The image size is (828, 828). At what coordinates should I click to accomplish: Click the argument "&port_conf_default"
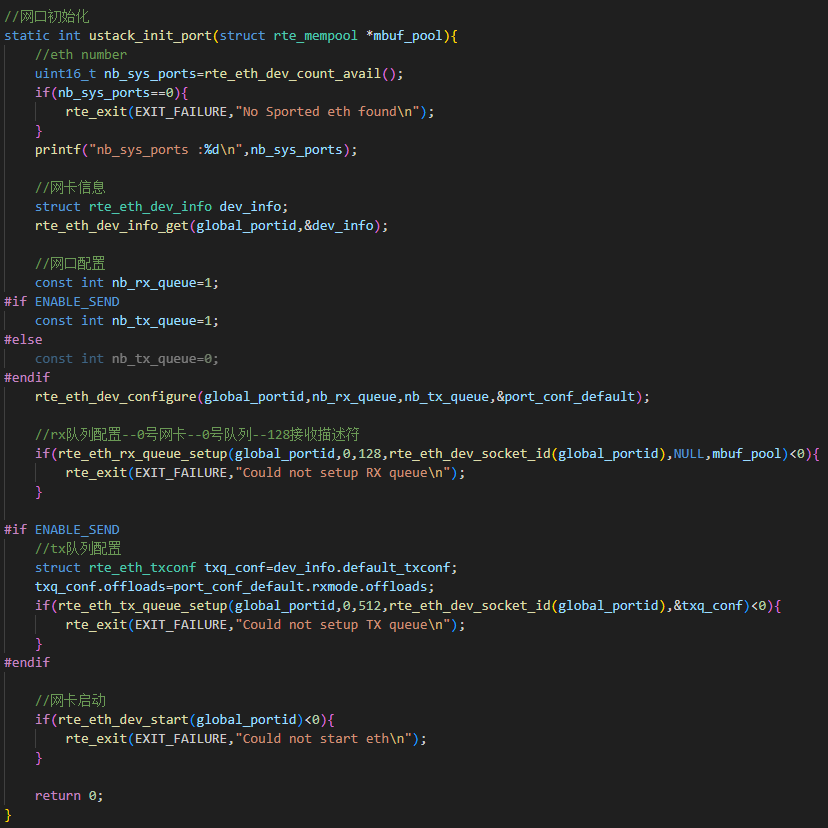tap(566, 397)
